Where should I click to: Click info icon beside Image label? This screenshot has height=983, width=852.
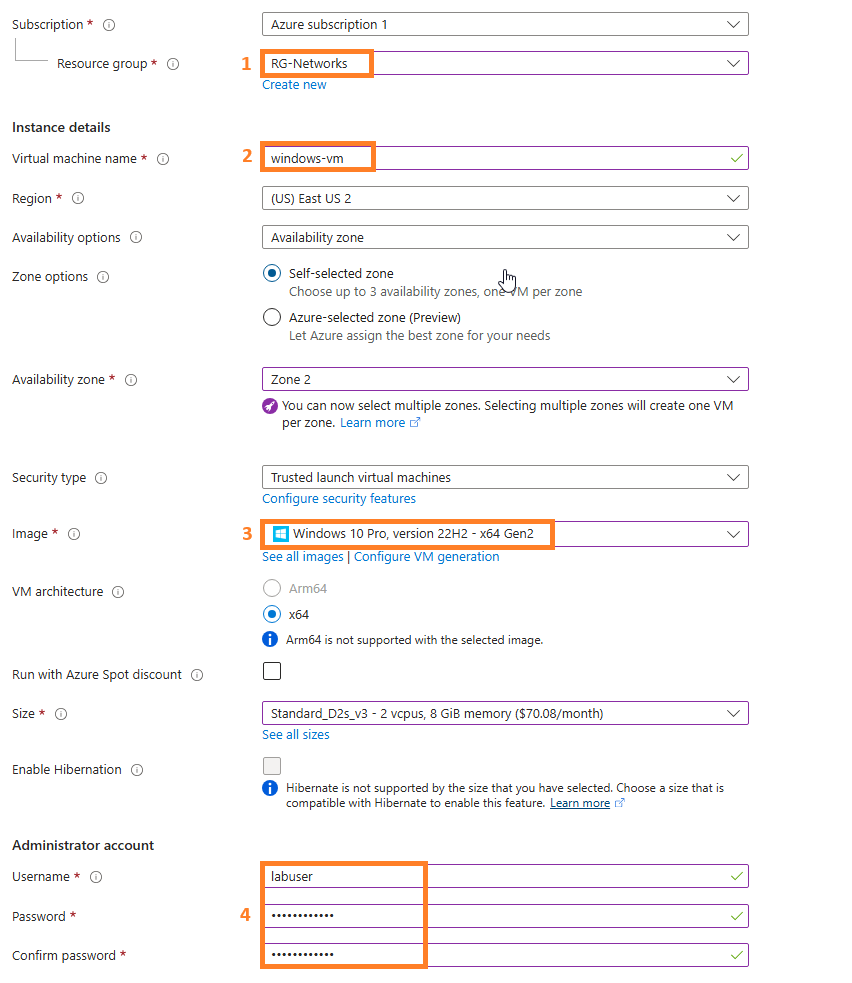pos(74,534)
